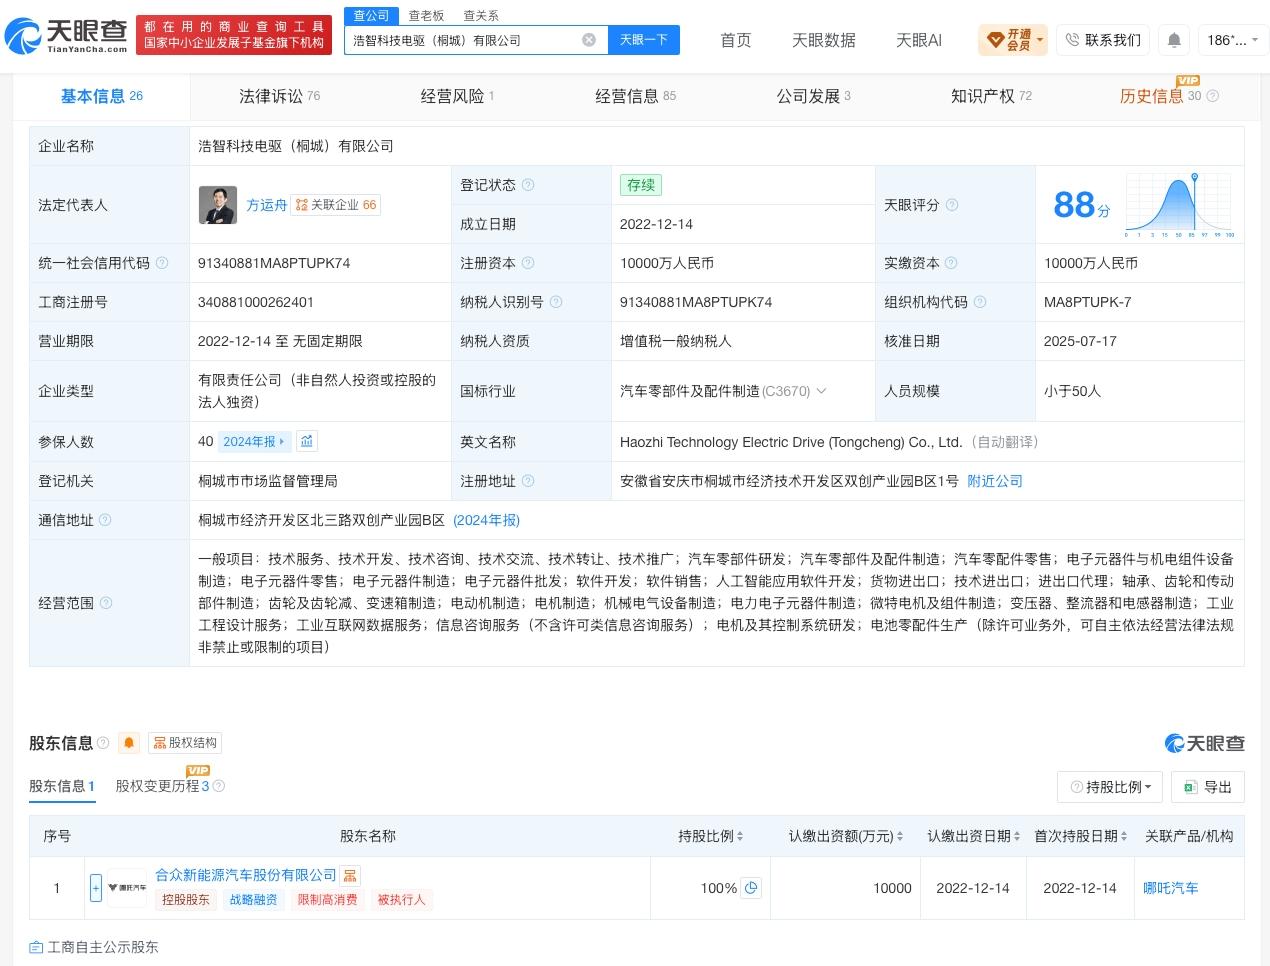Select the 基本信息 tab
The height and width of the screenshot is (966, 1270).
pos(102,96)
